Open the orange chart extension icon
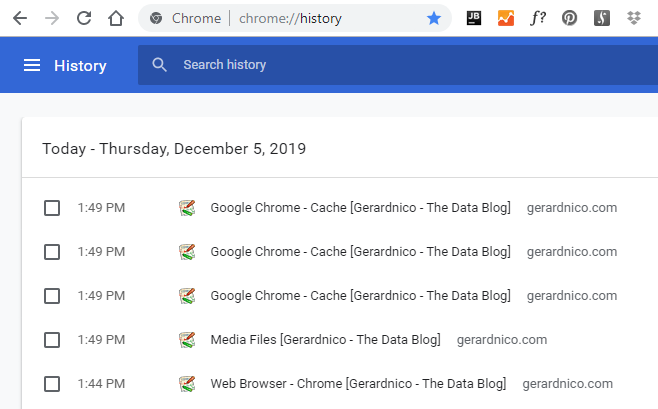 (505, 18)
